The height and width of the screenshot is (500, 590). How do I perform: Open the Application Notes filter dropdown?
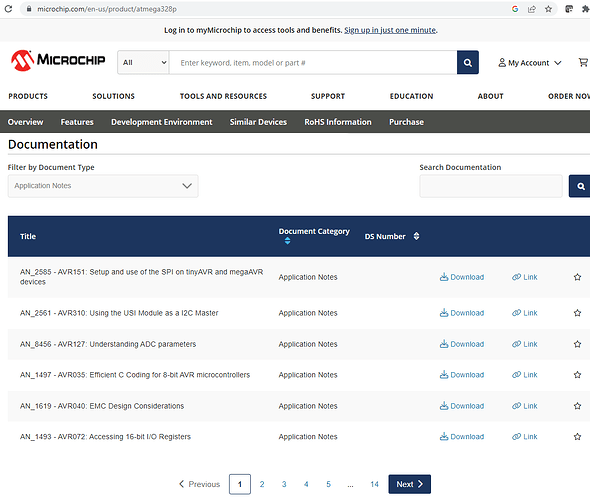pyautogui.click(x=103, y=186)
